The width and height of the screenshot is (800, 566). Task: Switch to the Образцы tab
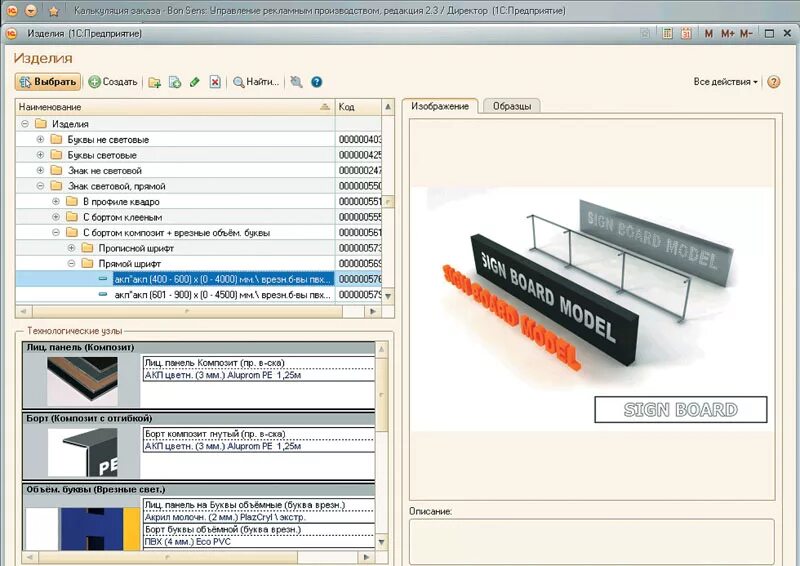[x=512, y=106]
